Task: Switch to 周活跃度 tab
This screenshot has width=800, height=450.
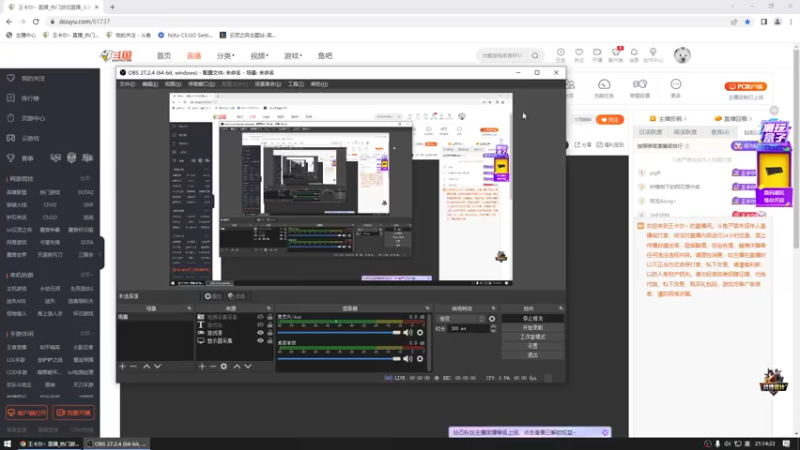Action: tap(685, 132)
